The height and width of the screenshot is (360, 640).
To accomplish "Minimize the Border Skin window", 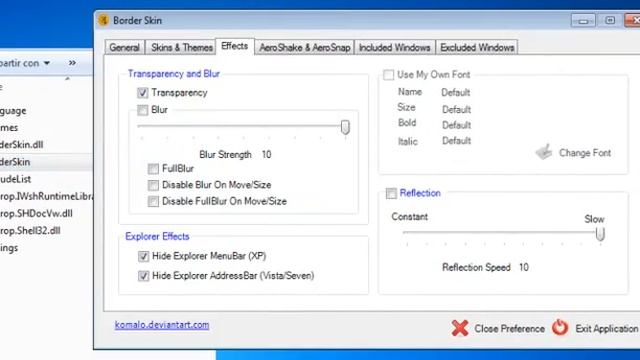I will (583, 20).
